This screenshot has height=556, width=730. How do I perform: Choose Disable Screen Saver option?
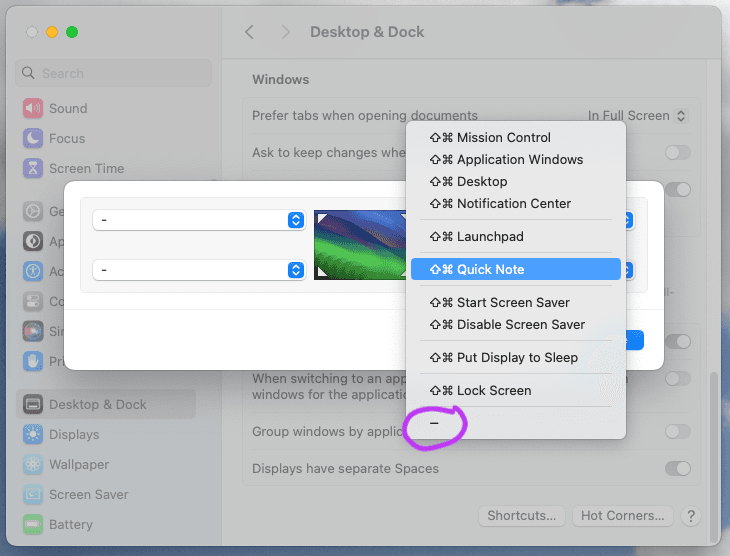(x=516, y=325)
